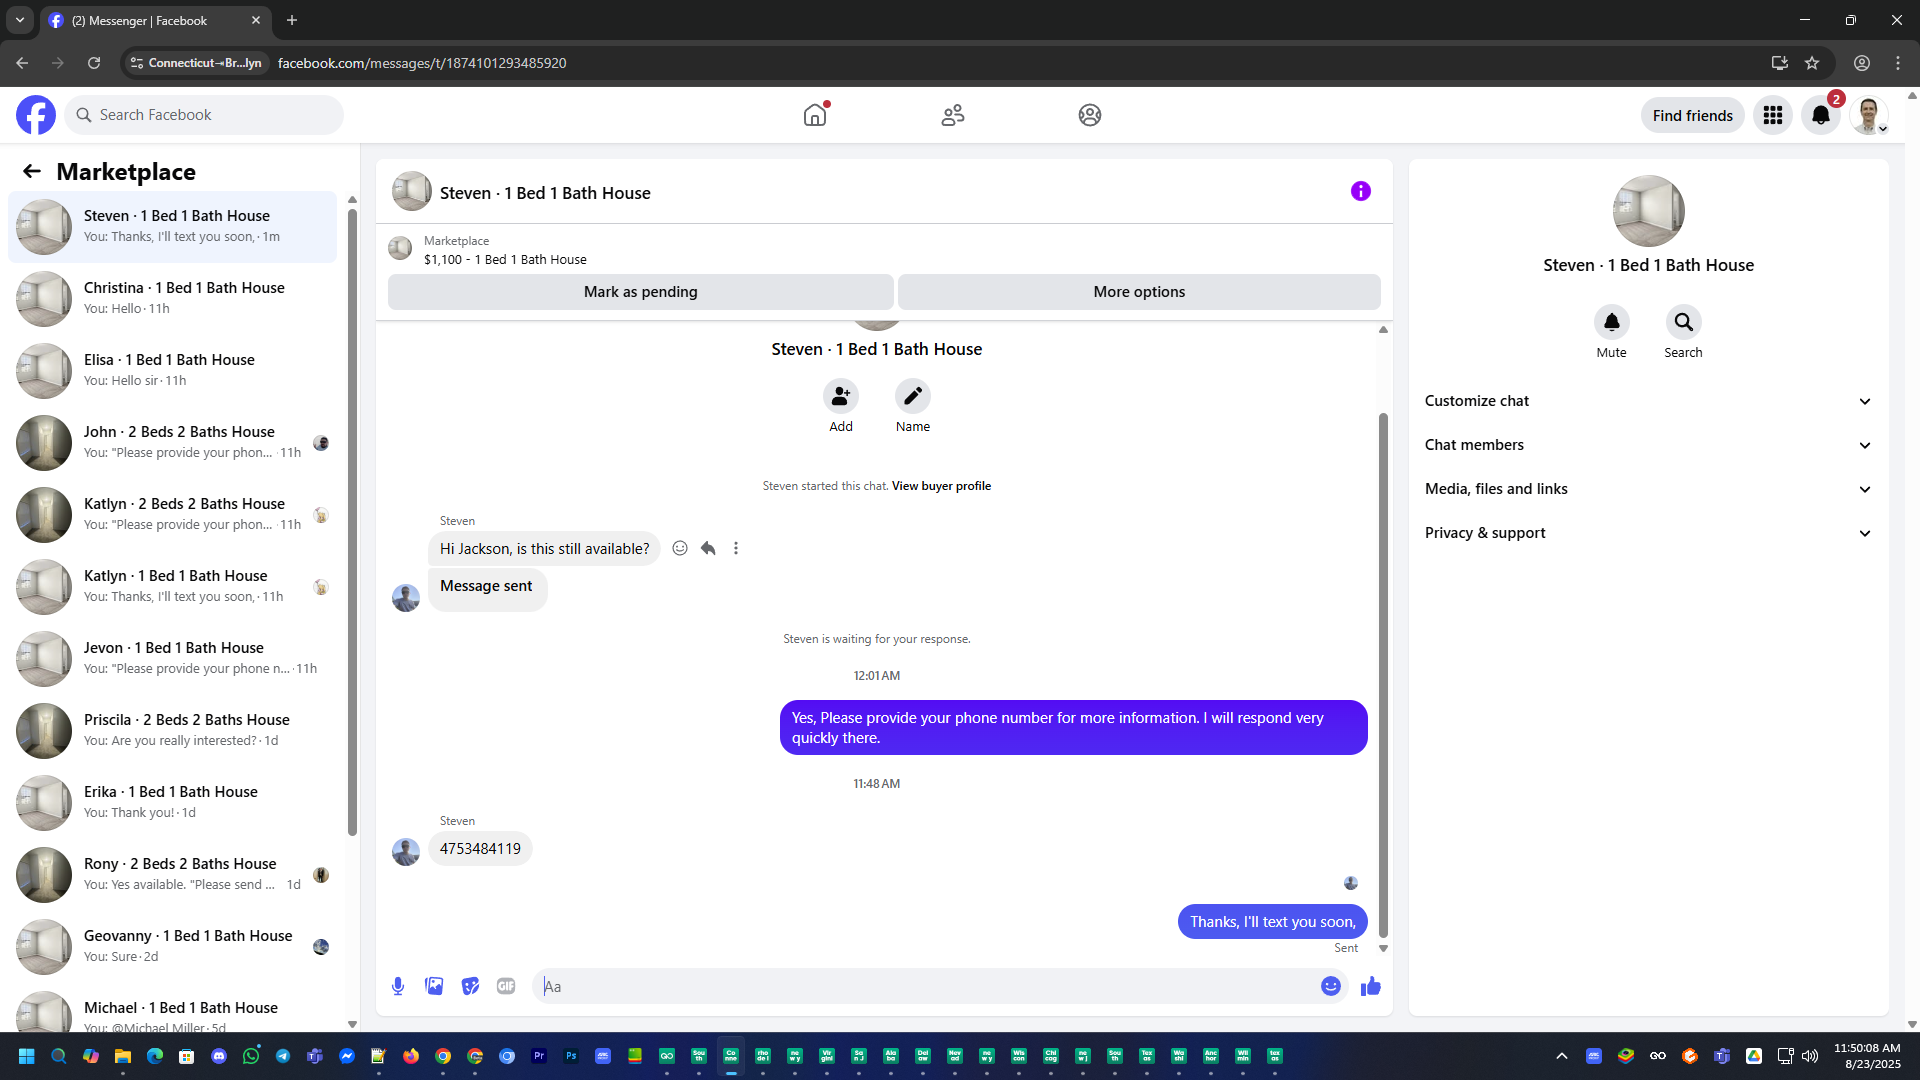Open the GIF picker icon
The width and height of the screenshot is (1920, 1080).
[506, 986]
